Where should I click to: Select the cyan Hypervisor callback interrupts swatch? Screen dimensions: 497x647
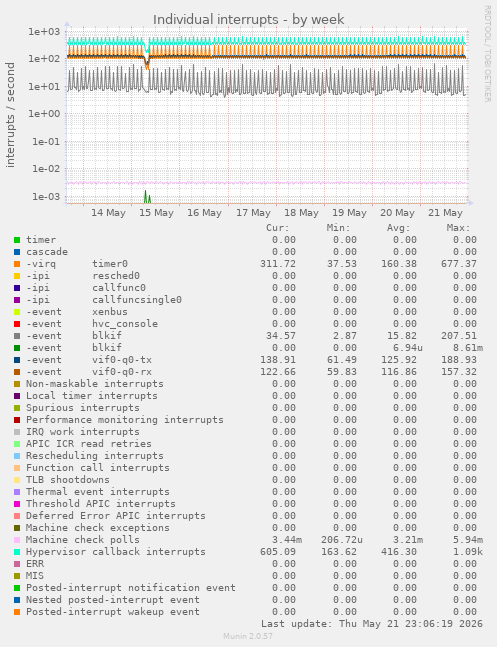coord(17,552)
